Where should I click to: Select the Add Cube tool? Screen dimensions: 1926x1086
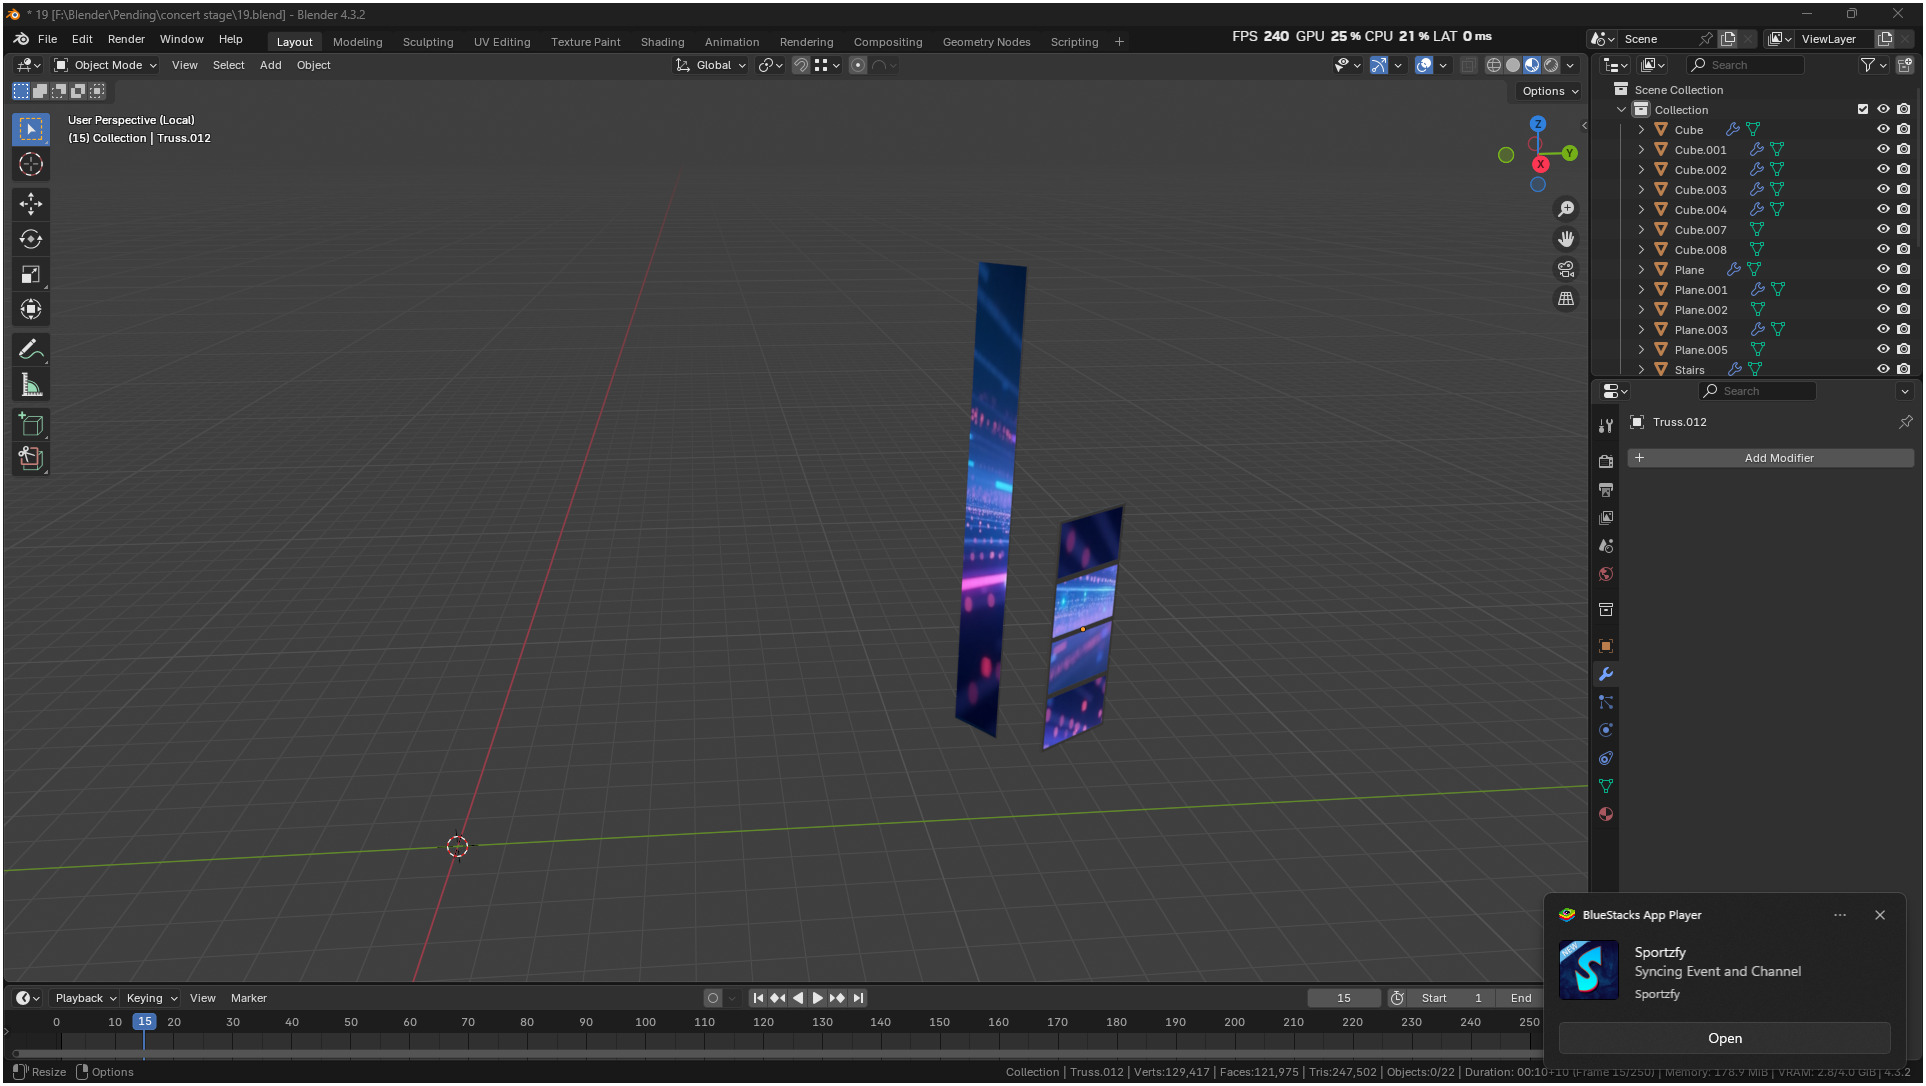(x=31, y=425)
